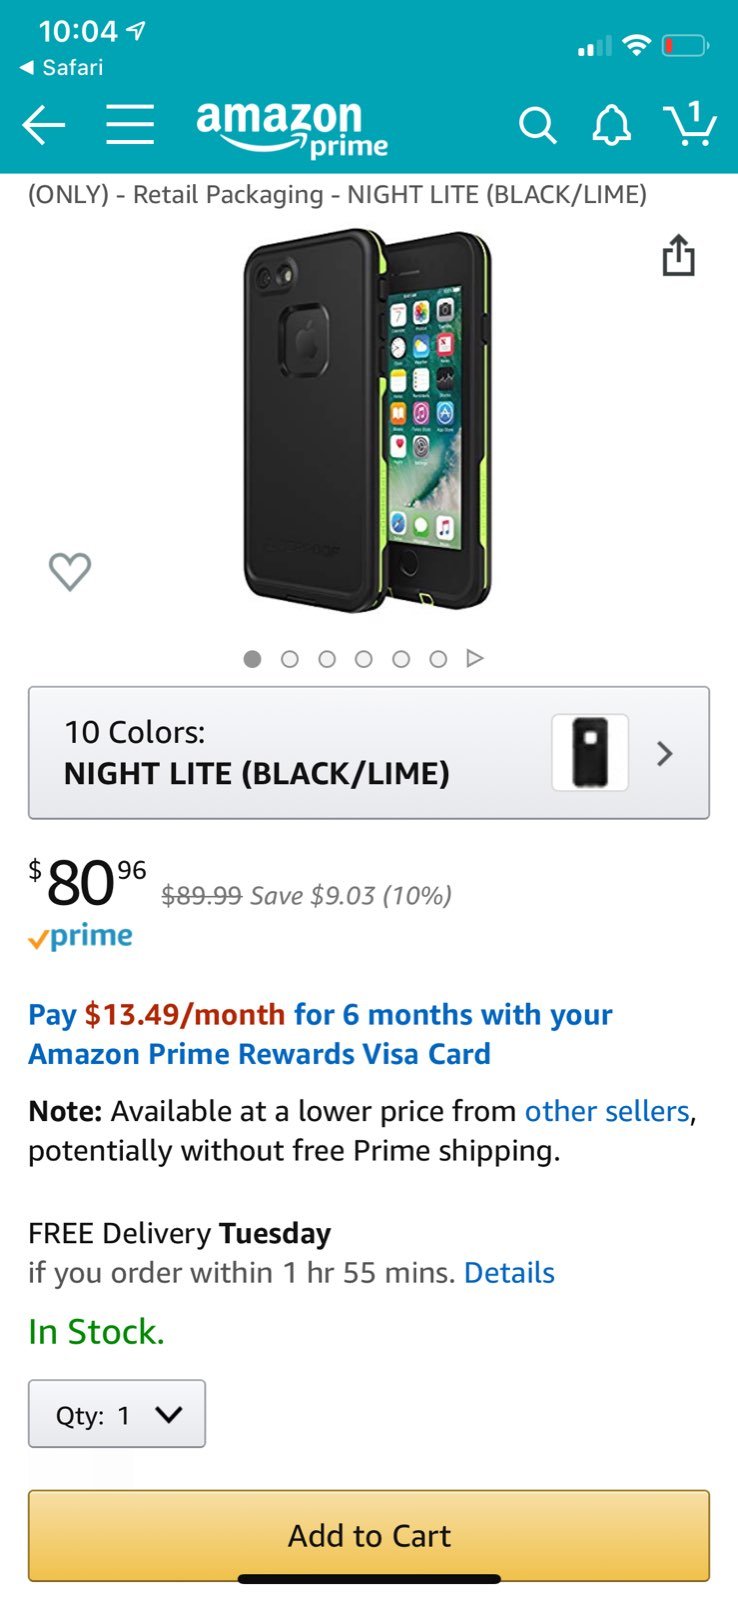The width and height of the screenshot is (738, 1600).
Task: Tap Amazon Prime Rewards Visa Card offer
Action: click(x=320, y=1034)
